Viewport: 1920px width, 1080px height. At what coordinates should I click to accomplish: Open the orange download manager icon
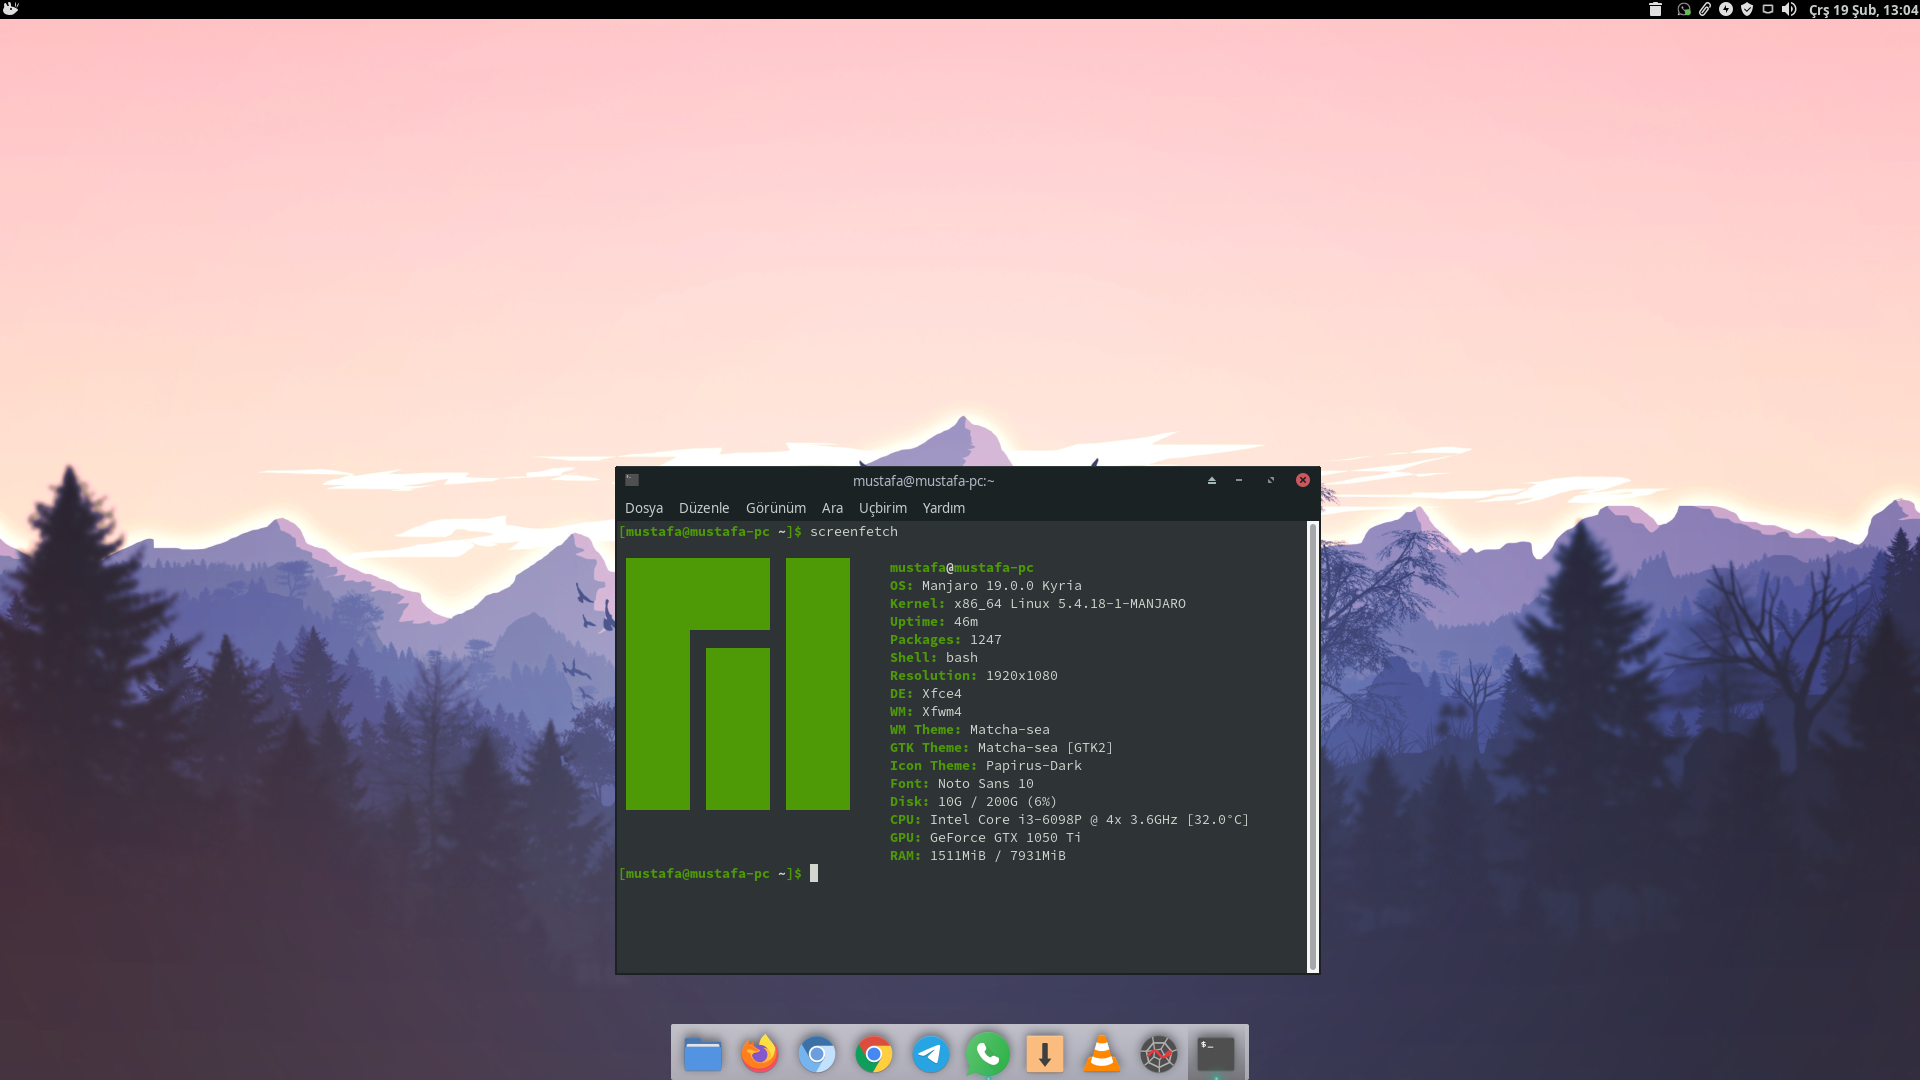[1044, 1054]
